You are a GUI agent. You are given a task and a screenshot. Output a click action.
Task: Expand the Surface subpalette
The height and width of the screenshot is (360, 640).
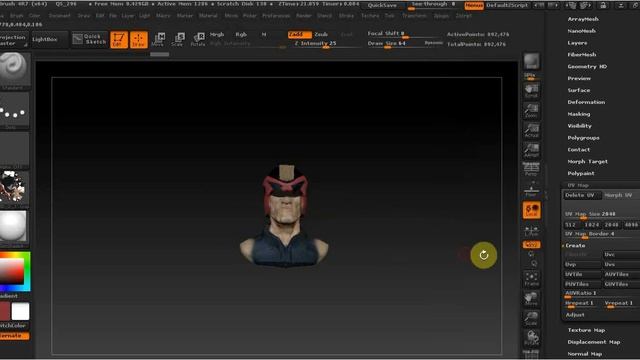tap(579, 90)
